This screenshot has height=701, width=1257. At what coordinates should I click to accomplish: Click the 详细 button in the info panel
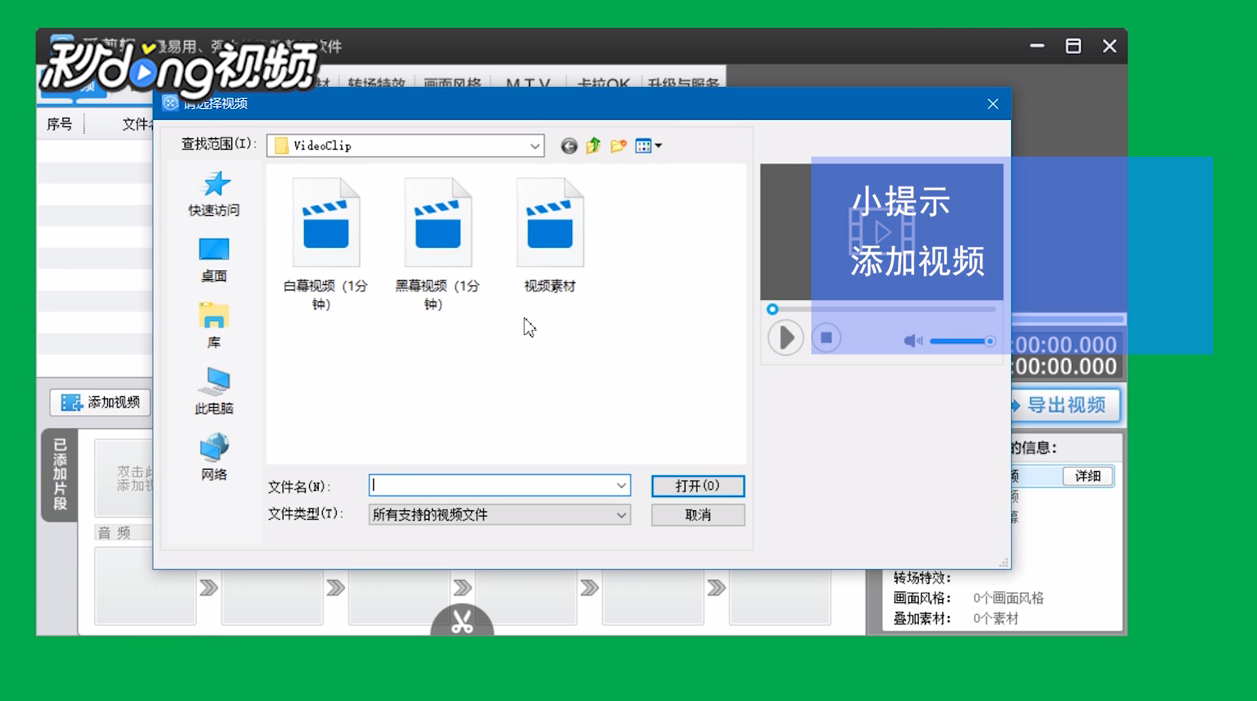[1088, 476]
